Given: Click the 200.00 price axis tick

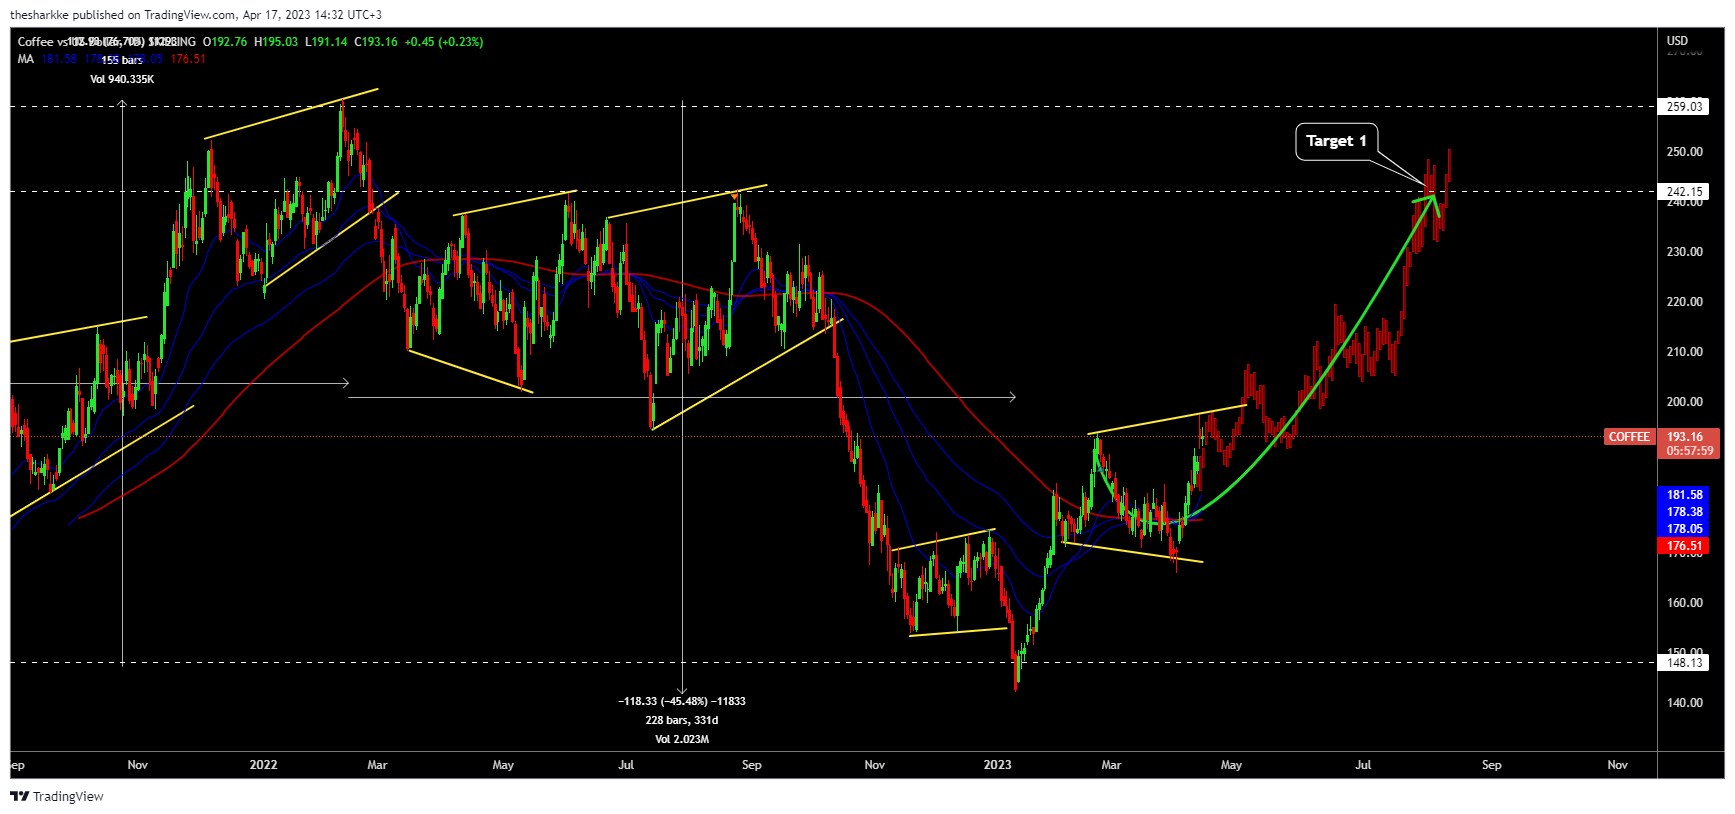Looking at the screenshot, I should pos(1684,402).
